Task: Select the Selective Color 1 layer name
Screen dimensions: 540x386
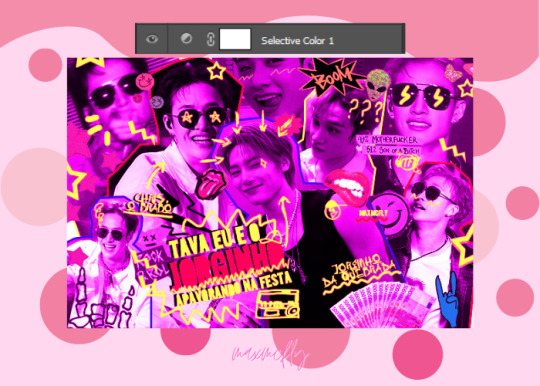Action: [297, 41]
